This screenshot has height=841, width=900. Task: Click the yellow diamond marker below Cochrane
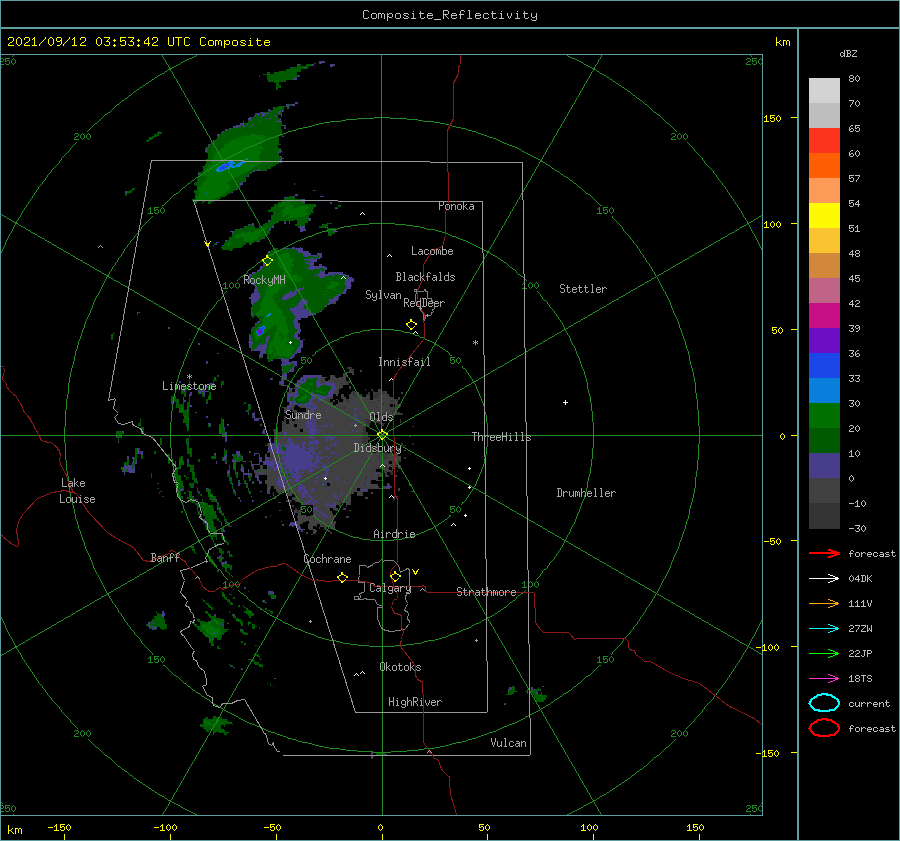pyautogui.click(x=342, y=578)
